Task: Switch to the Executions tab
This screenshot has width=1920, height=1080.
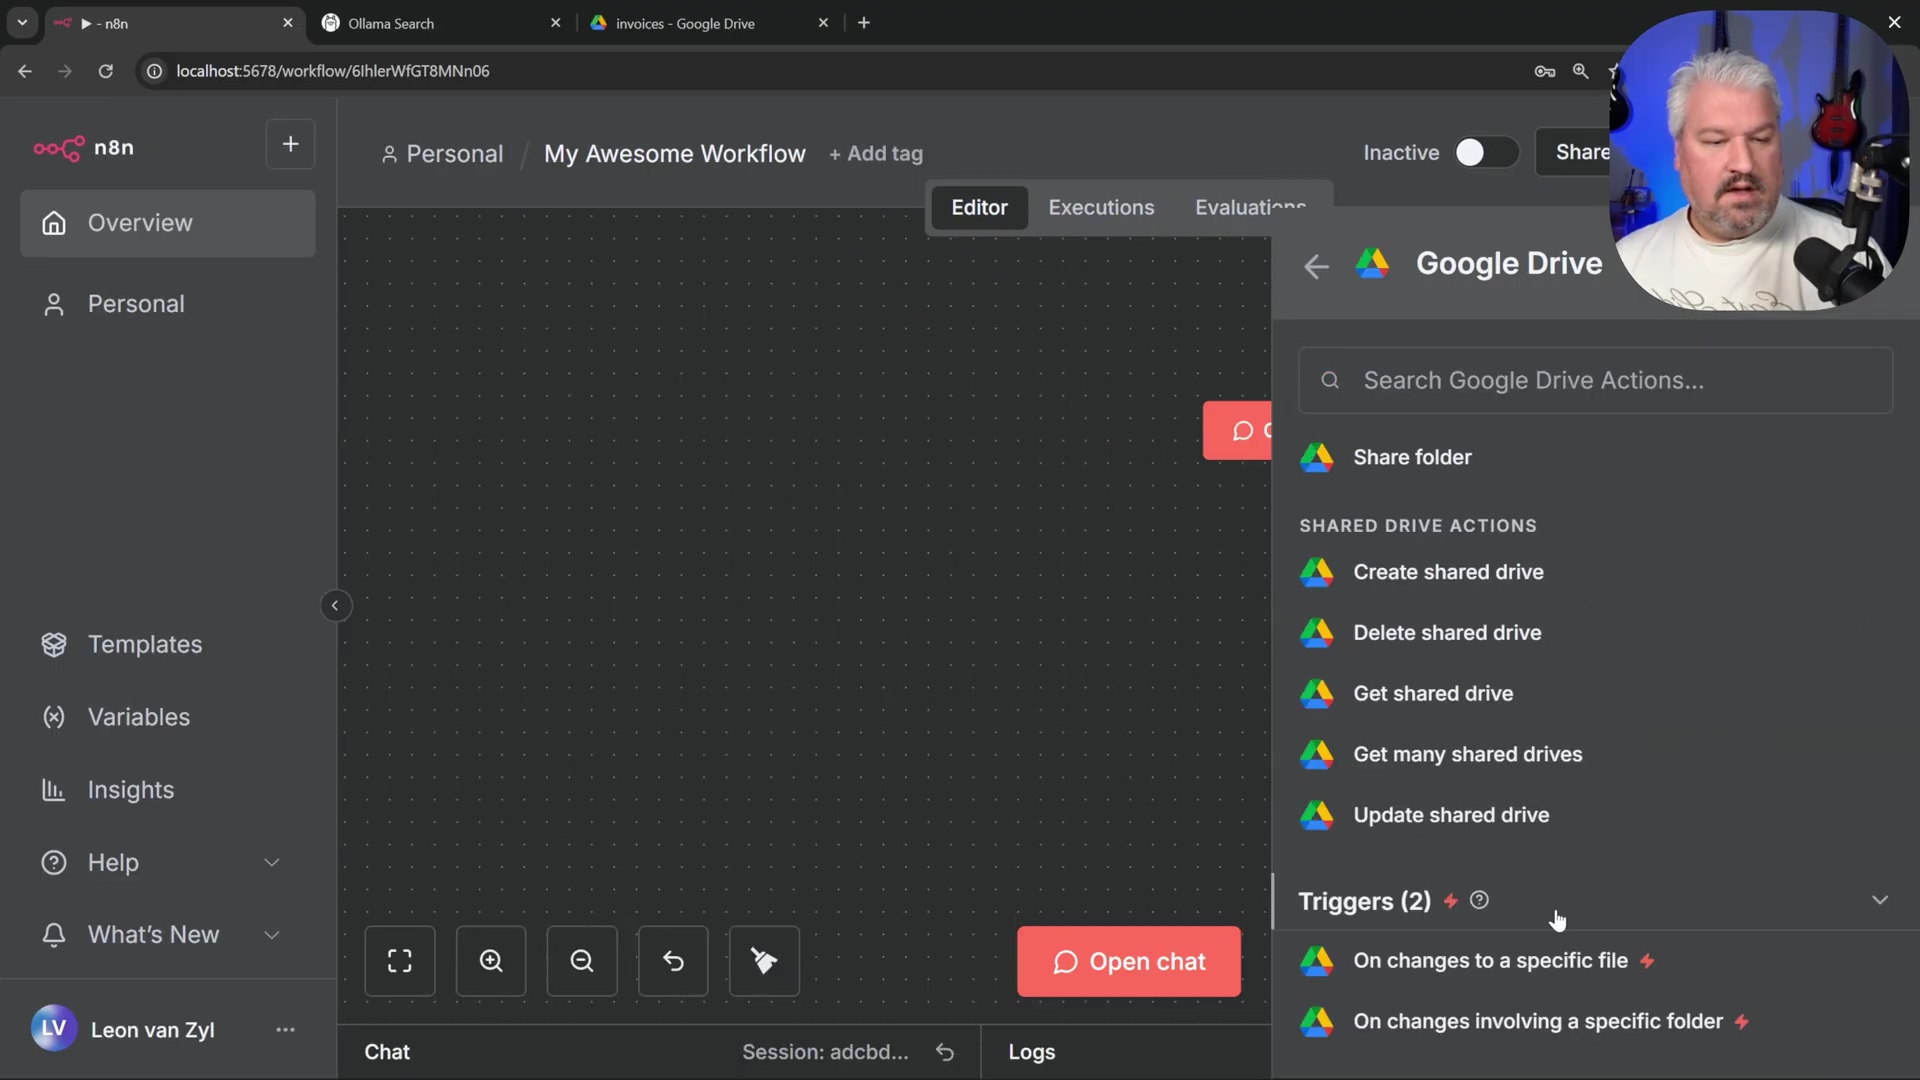Action: point(1101,207)
